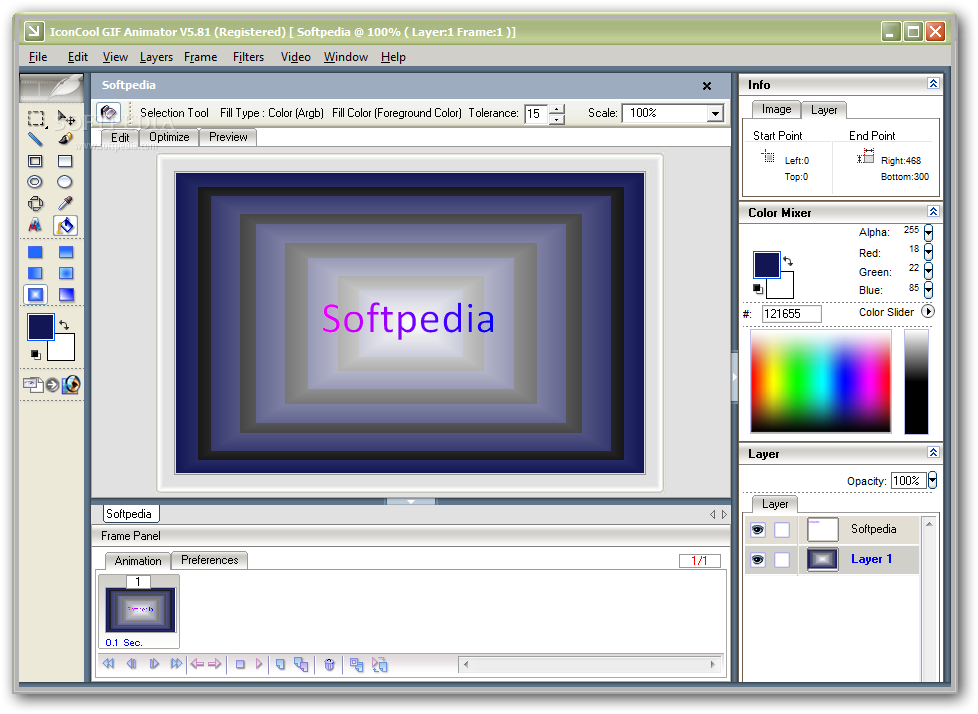This screenshot has height=714, width=978.
Task: Choose the solid fill style square
Action: tap(35, 252)
